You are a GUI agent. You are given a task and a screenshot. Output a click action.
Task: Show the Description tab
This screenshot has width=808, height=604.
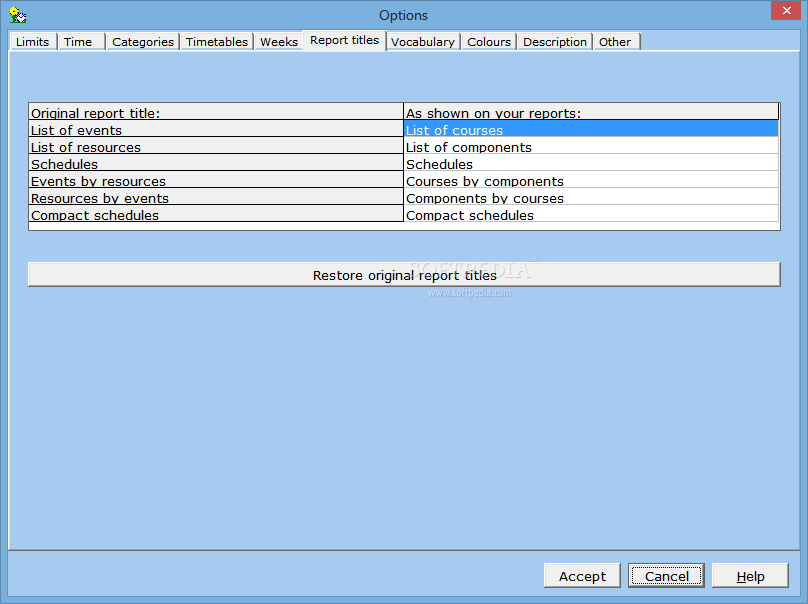(555, 42)
